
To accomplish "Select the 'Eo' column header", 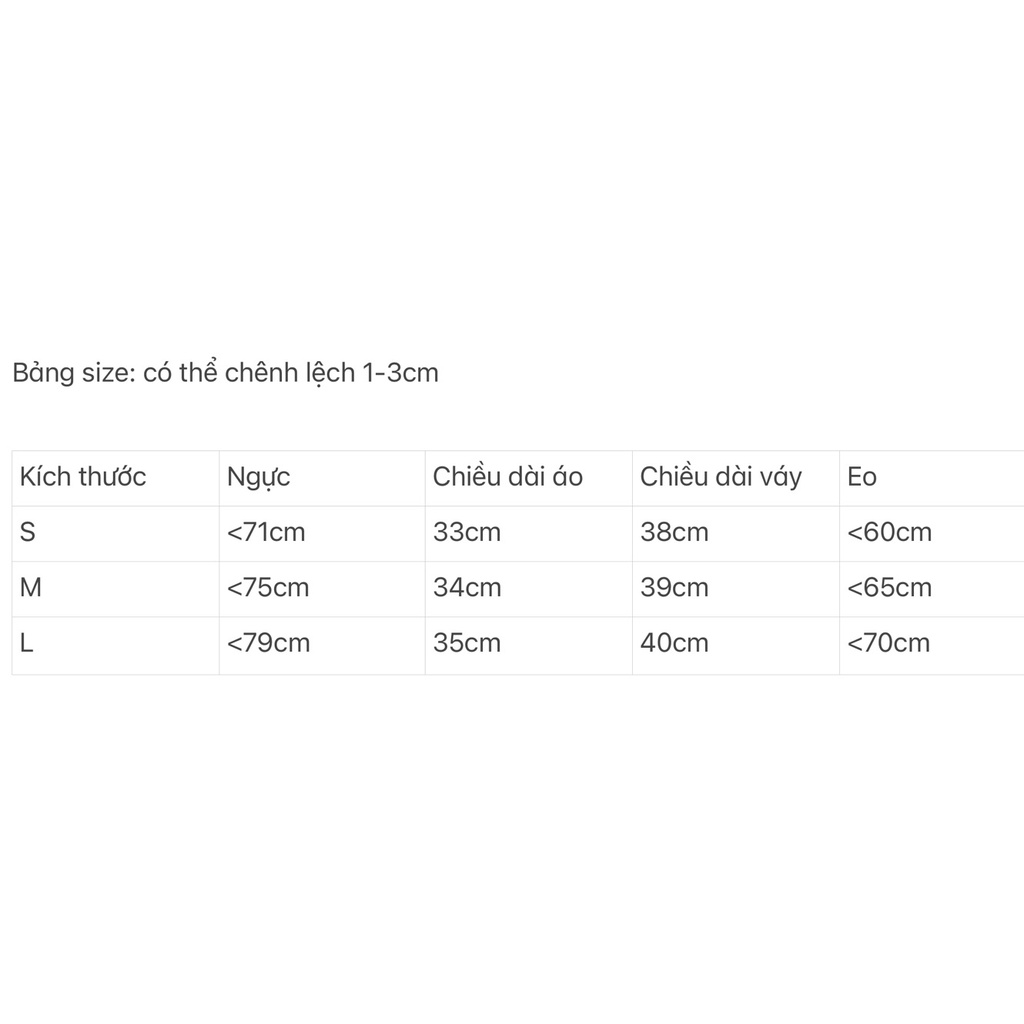I will click(x=862, y=477).
